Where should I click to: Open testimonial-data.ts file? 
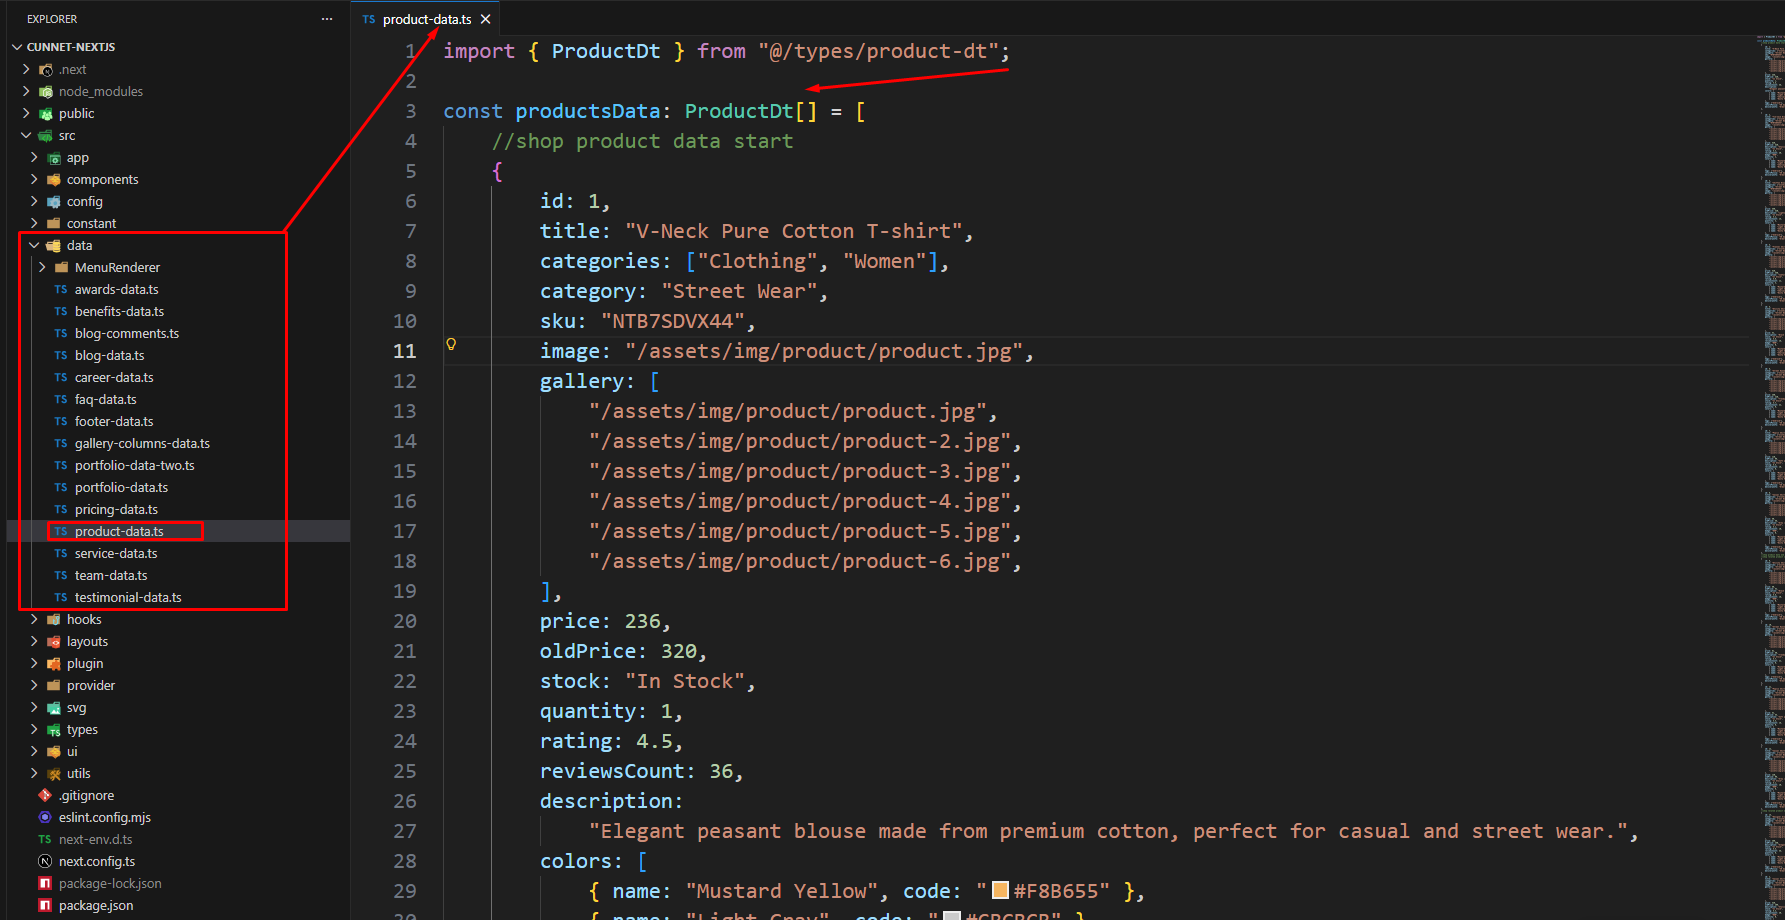128,598
